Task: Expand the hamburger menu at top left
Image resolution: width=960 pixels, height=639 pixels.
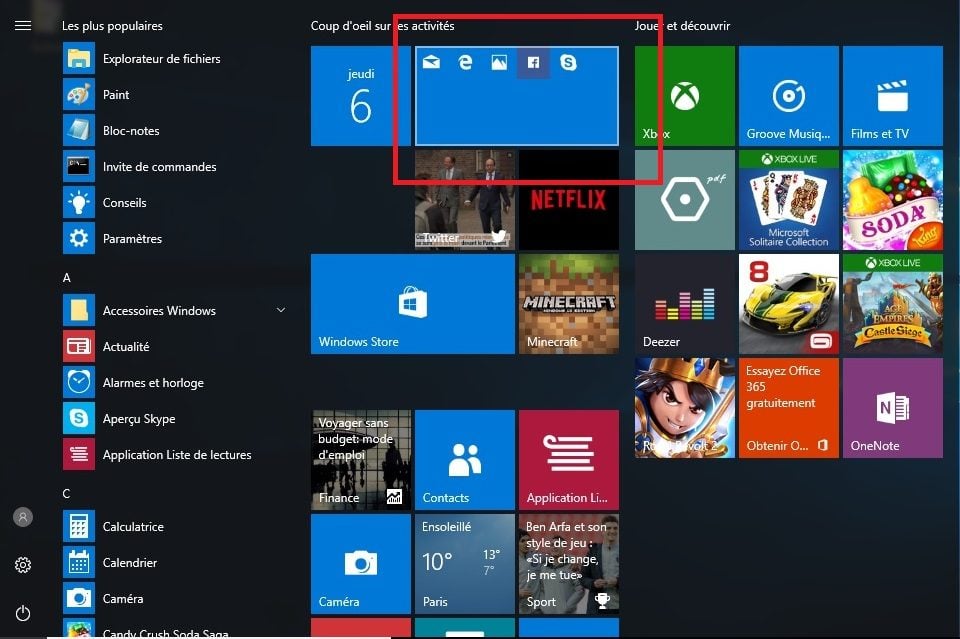Action: coord(23,26)
